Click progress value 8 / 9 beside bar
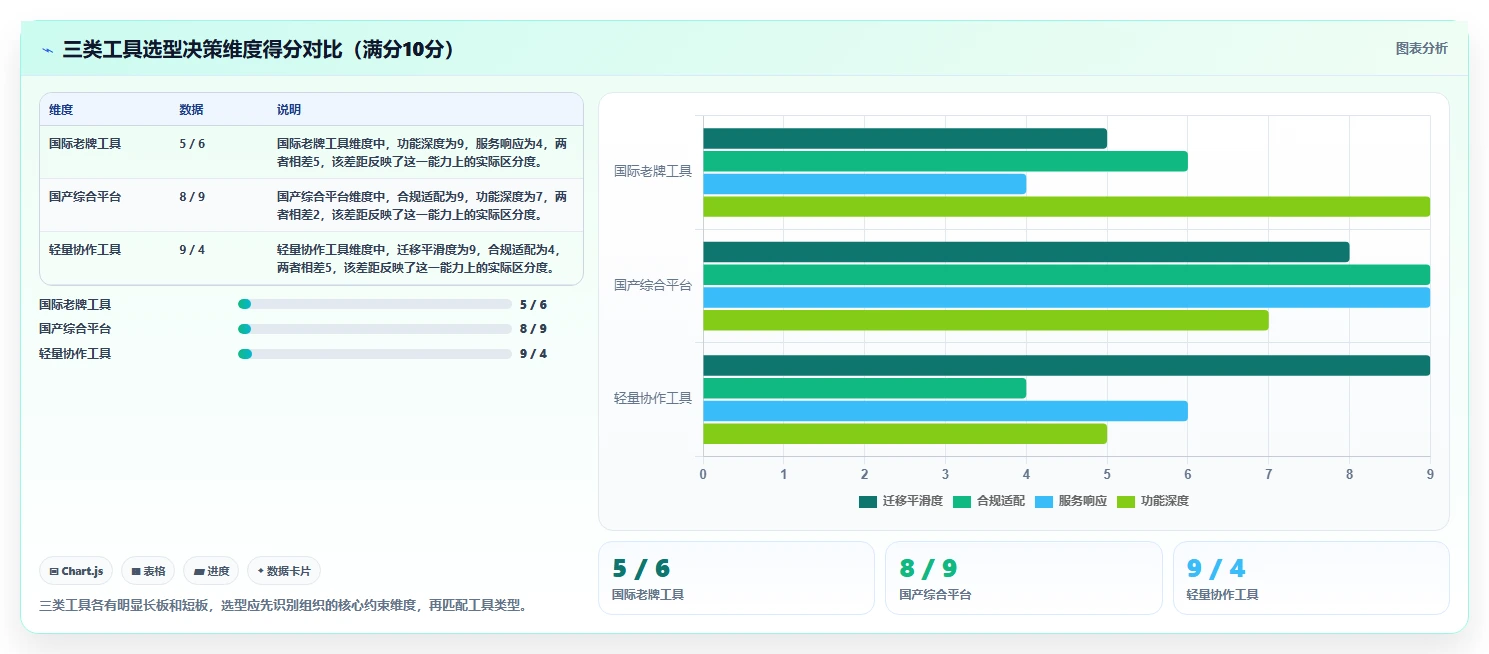This screenshot has height=654, width=1489. coord(533,329)
